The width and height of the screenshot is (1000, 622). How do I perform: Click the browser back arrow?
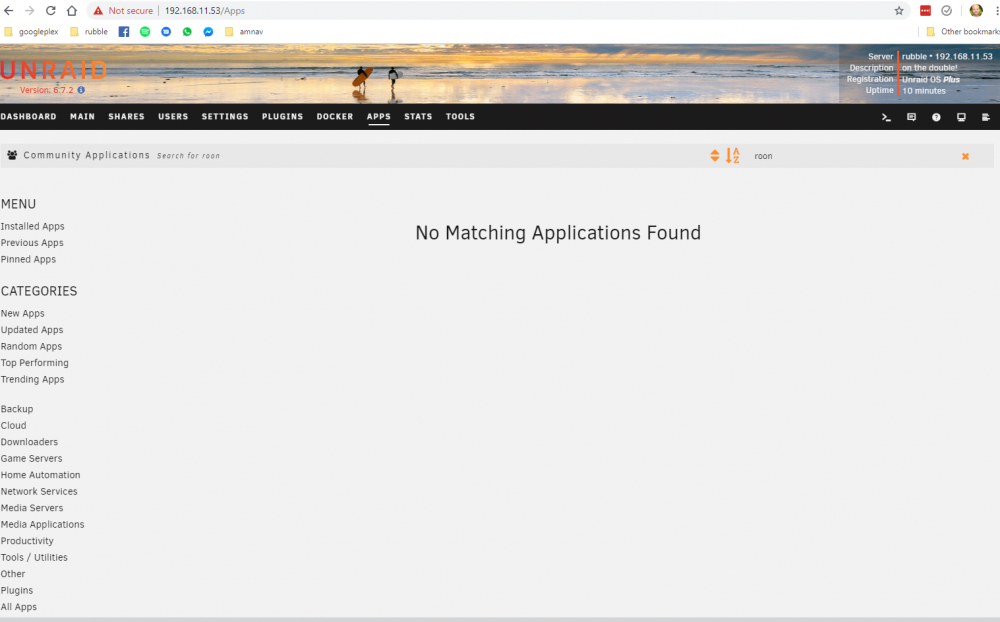coord(9,11)
